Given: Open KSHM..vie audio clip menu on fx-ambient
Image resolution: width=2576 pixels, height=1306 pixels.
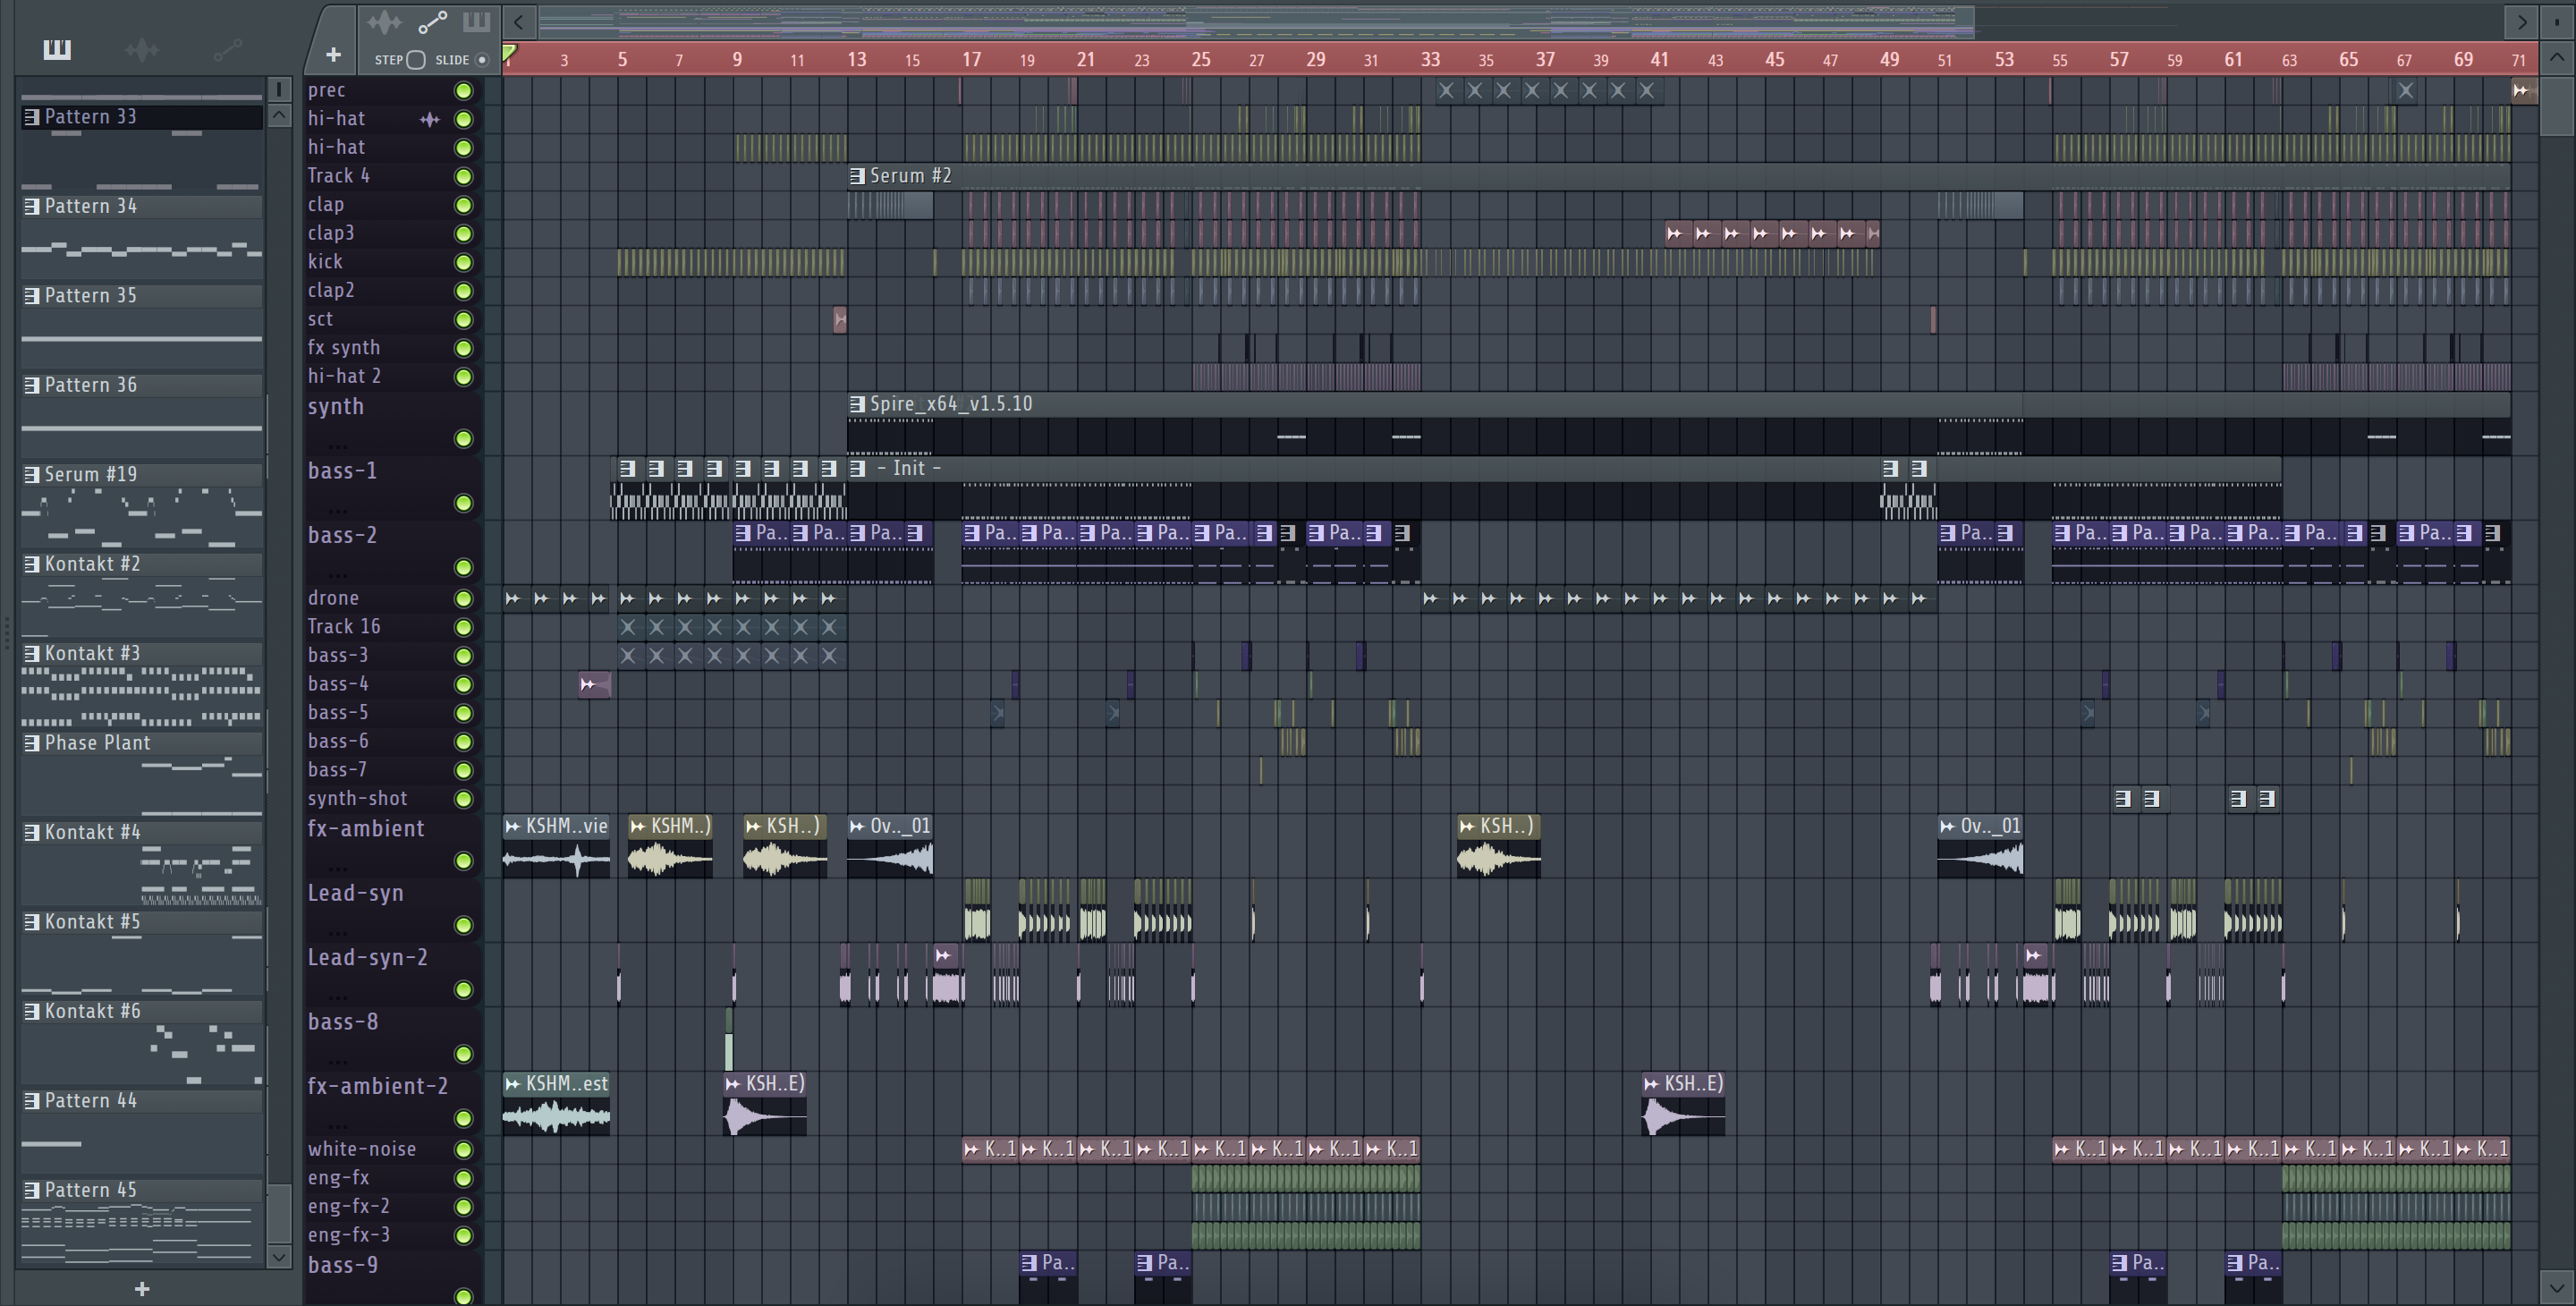Looking at the screenshot, I should (513, 826).
